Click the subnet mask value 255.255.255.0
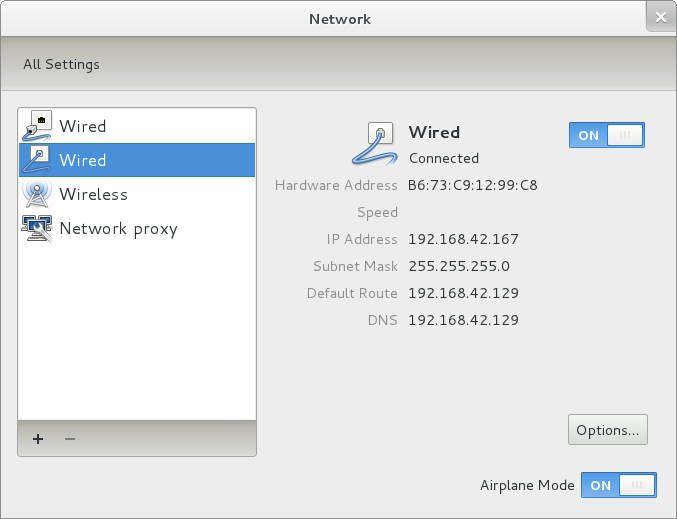This screenshot has height=519, width=677. tap(459, 266)
